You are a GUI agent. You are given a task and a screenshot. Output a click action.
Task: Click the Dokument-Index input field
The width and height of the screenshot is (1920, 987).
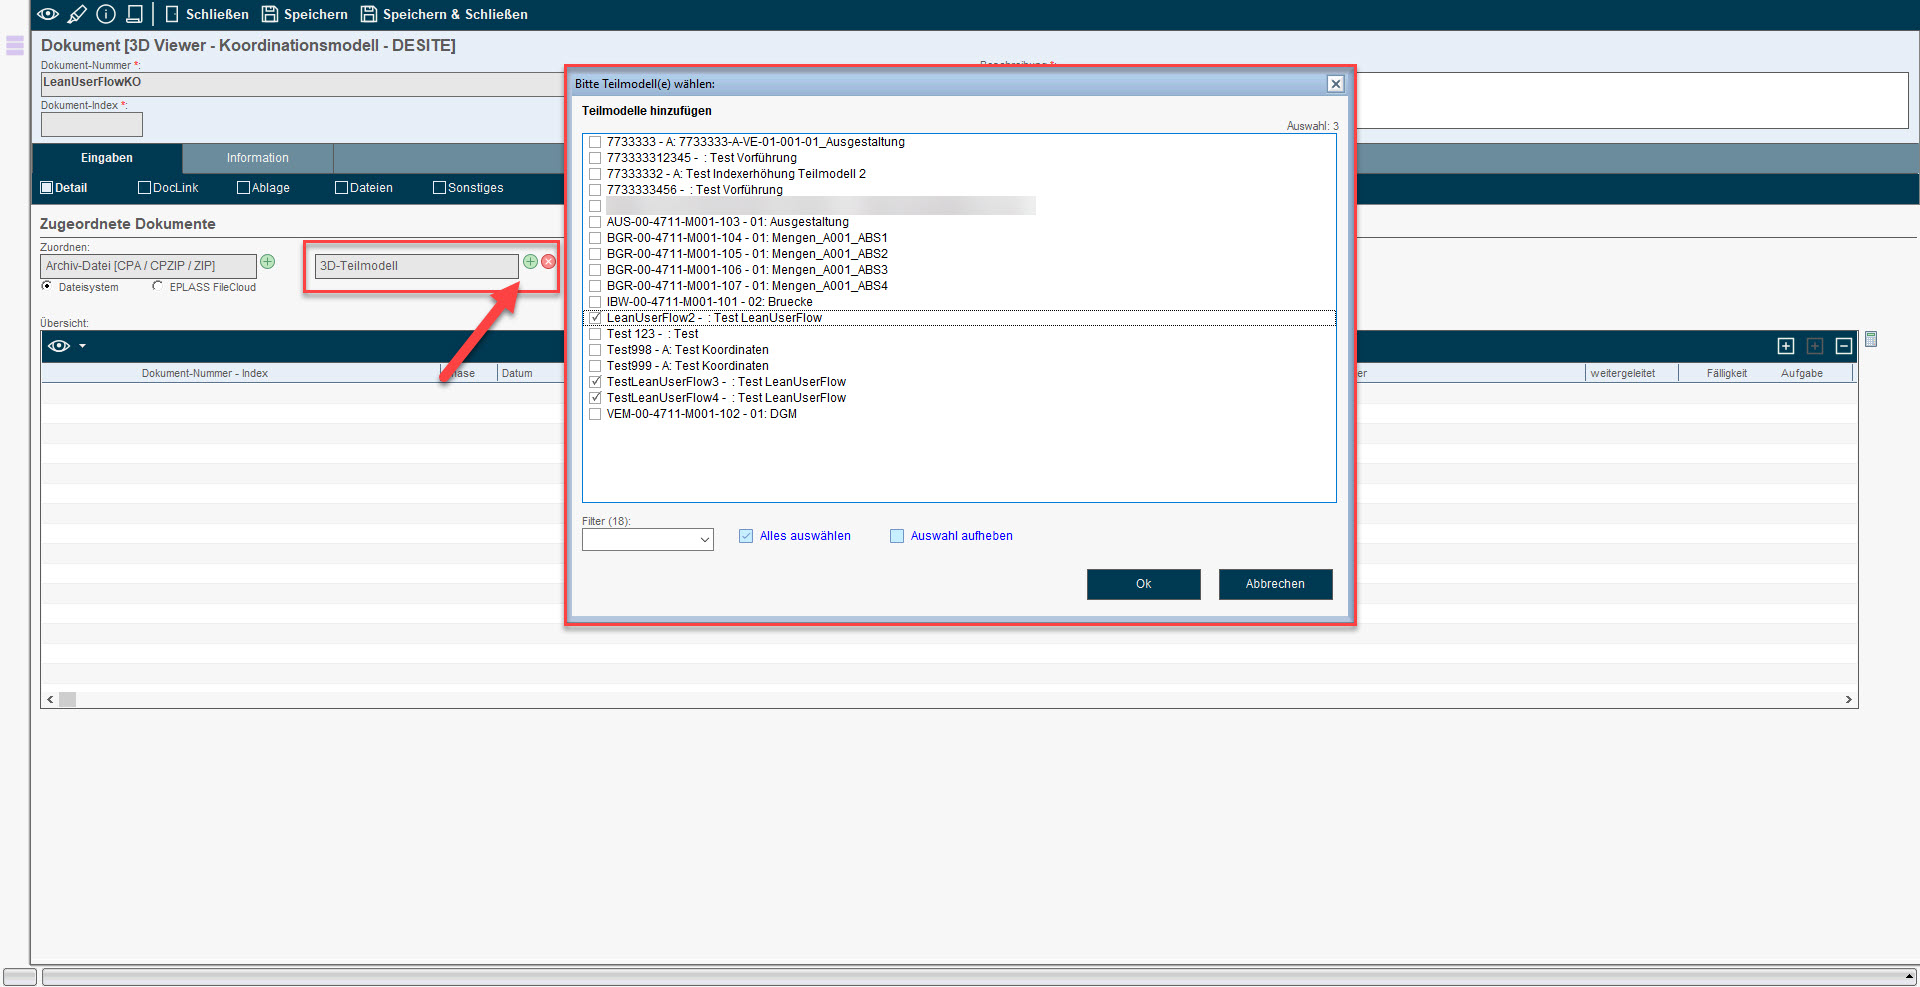pyautogui.click(x=92, y=125)
